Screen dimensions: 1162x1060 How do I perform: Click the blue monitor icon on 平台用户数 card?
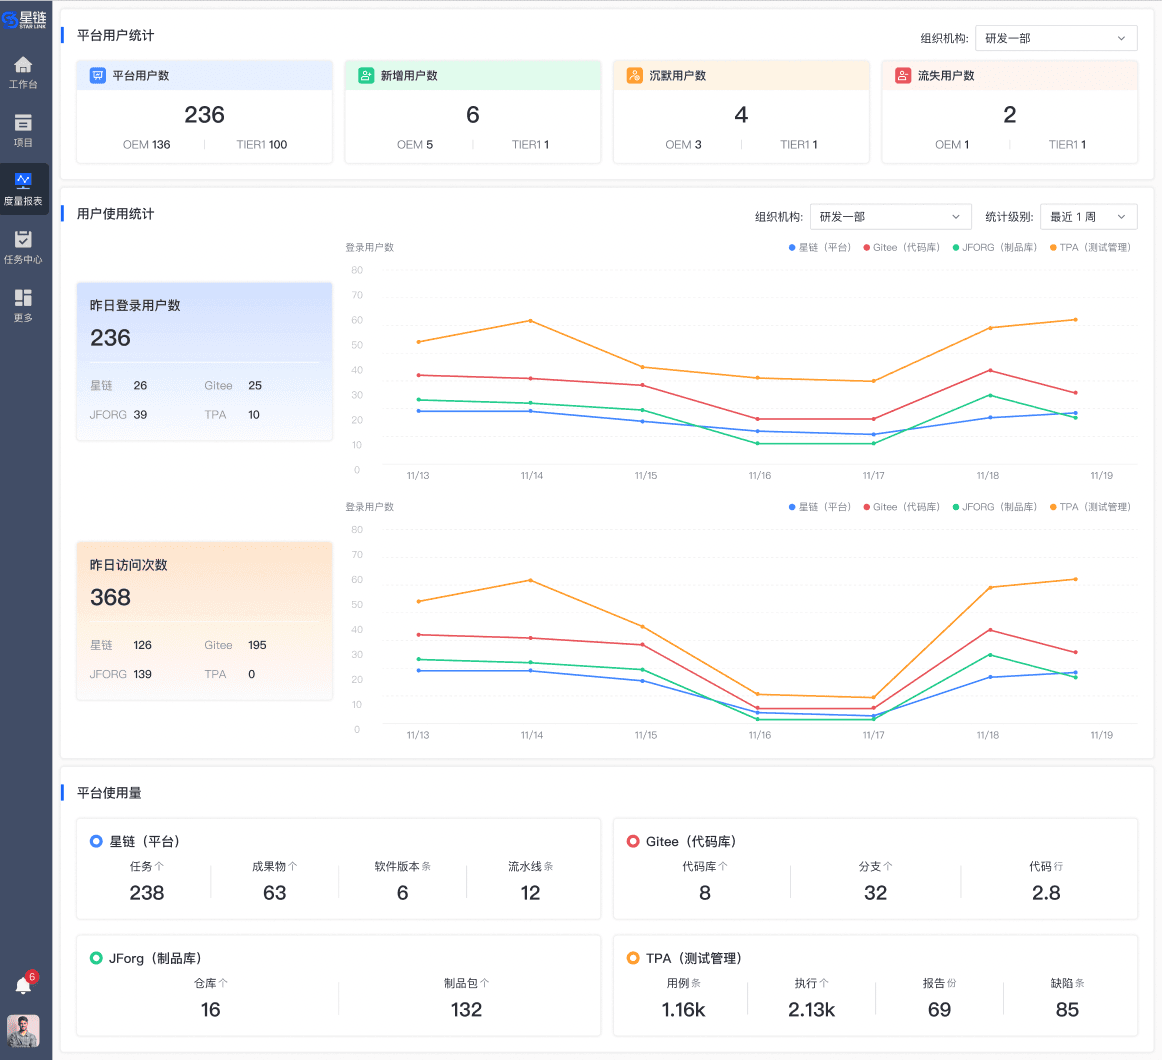(x=99, y=74)
